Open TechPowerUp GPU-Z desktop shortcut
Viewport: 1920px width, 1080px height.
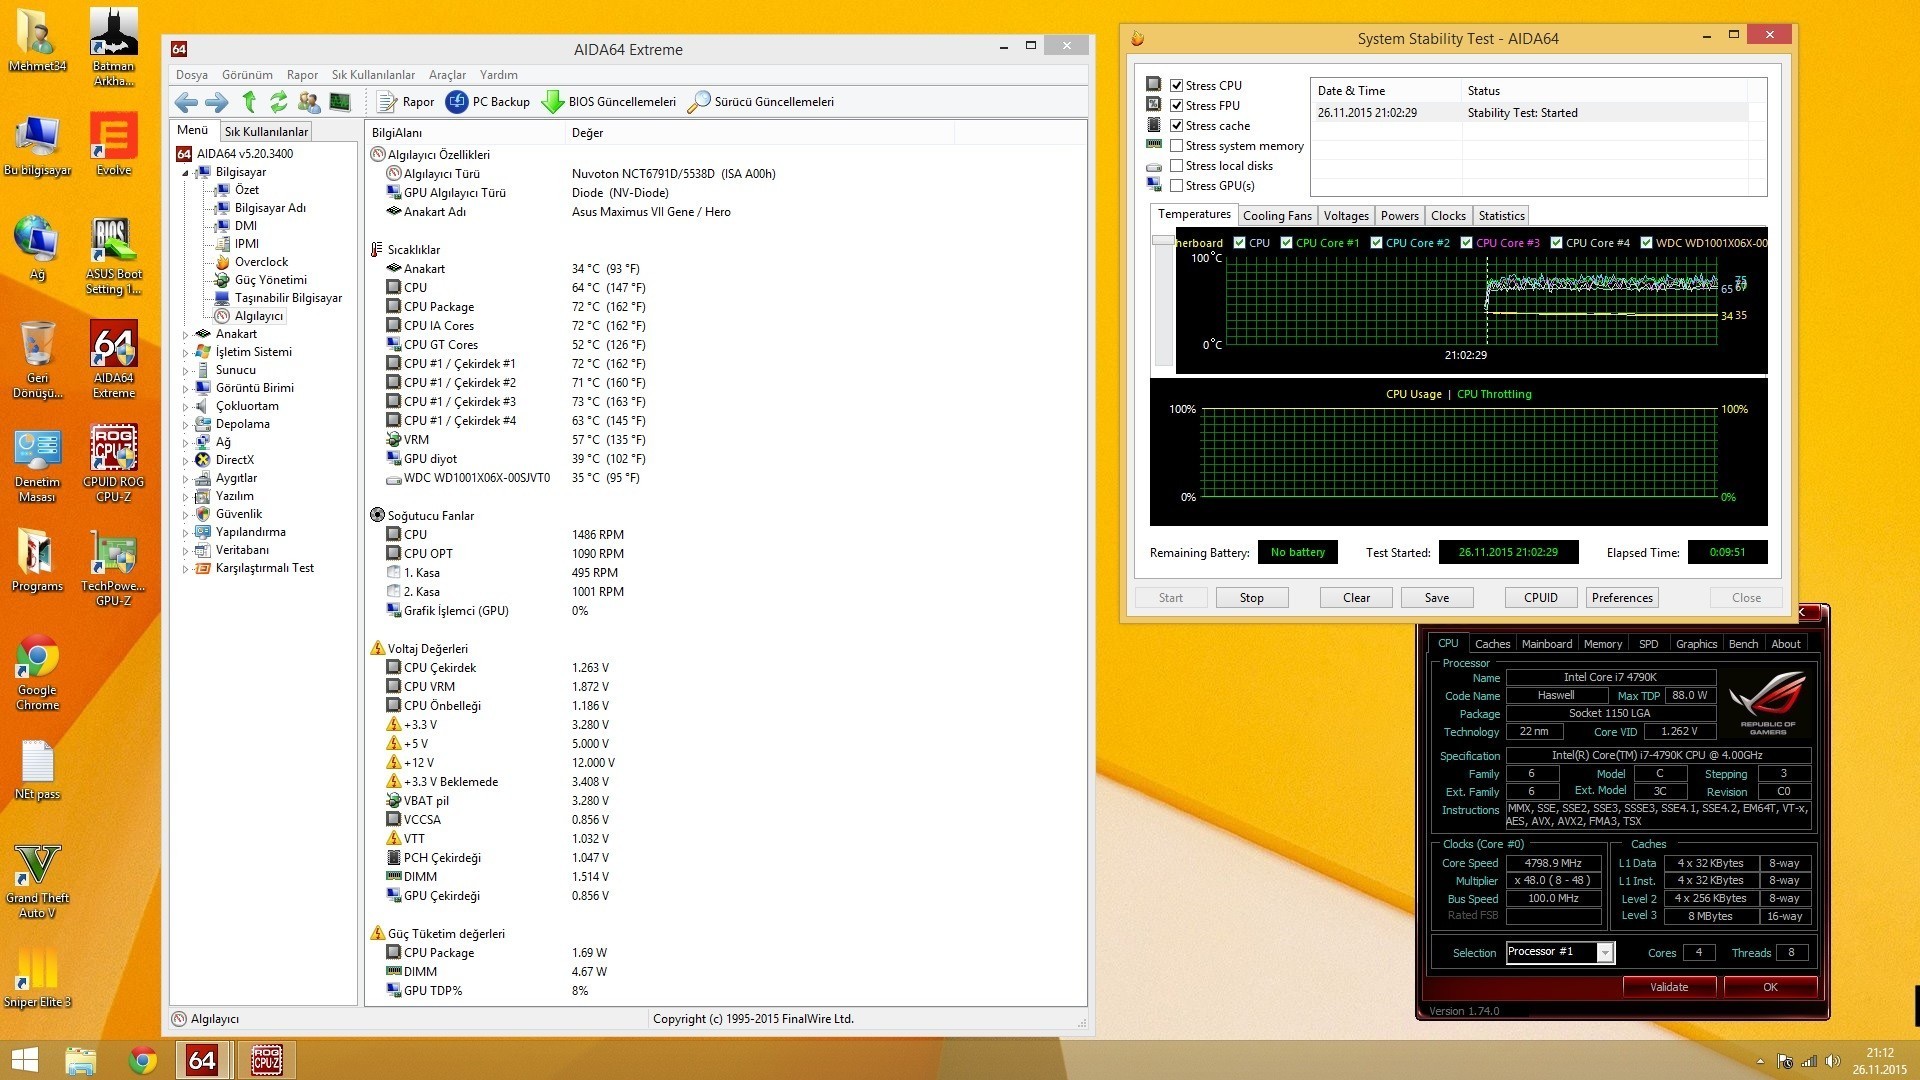114,568
